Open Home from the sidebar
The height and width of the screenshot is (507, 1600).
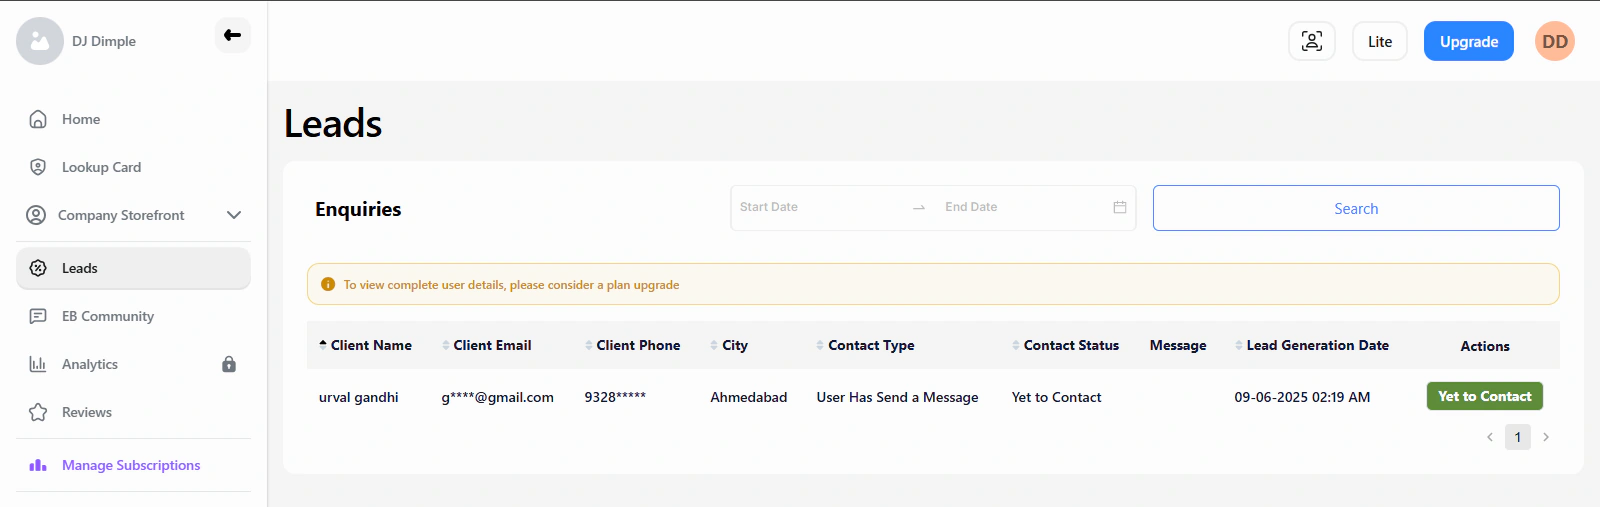(x=81, y=119)
